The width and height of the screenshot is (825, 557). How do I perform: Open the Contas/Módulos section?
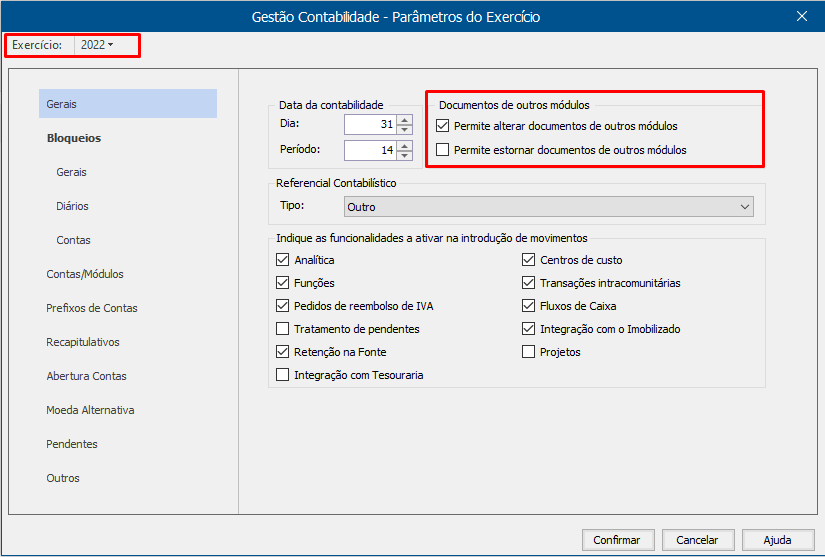[85, 274]
